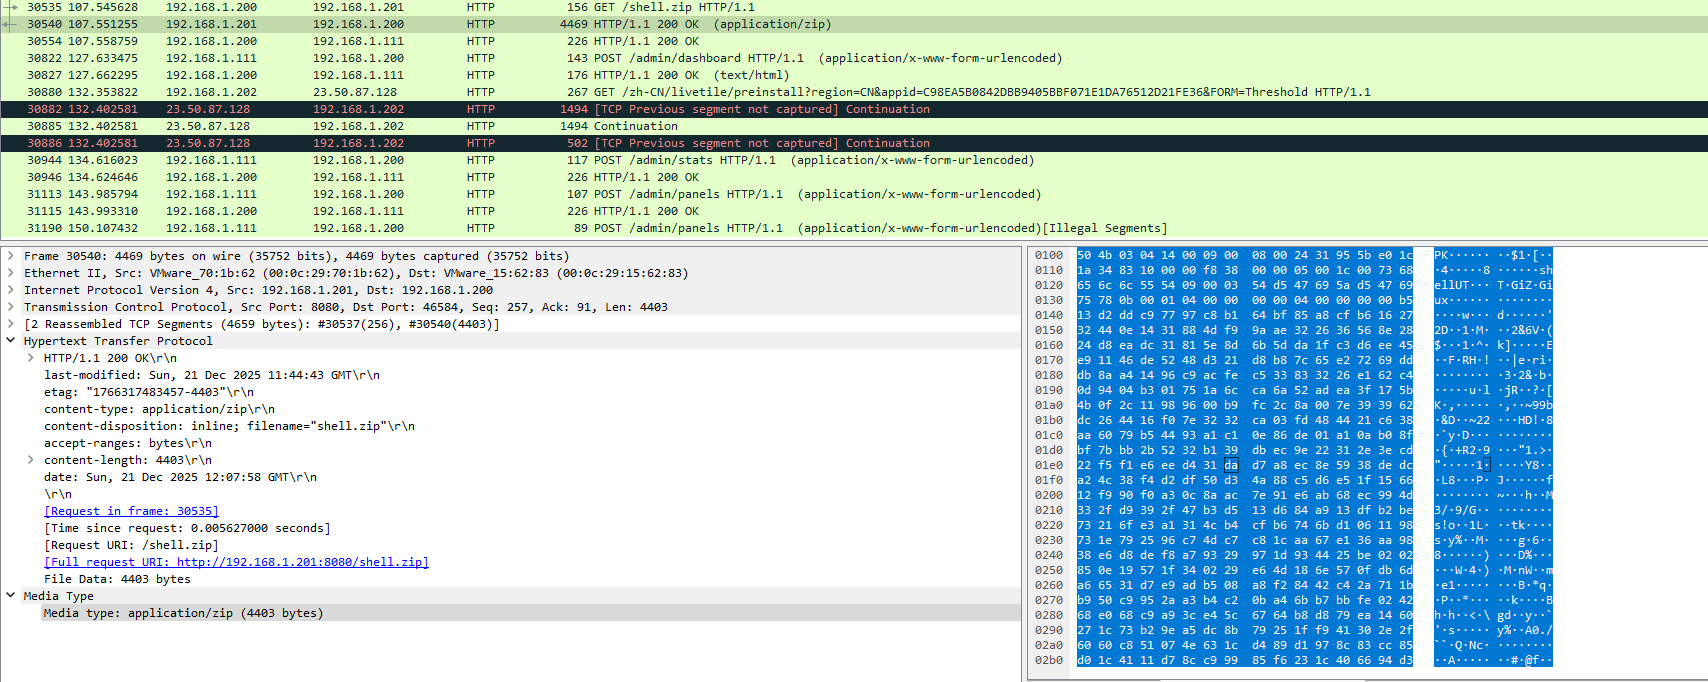
Task: Collapse the Media Type section
Action: coord(11,596)
